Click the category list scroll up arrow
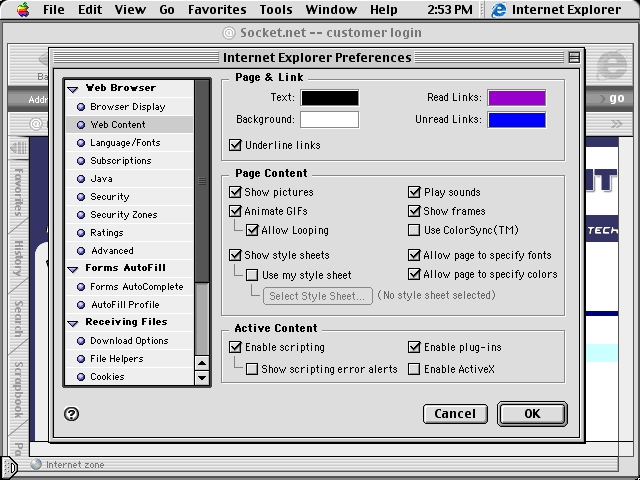The height and width of the screenshot is (480, 640). [202, 362]
